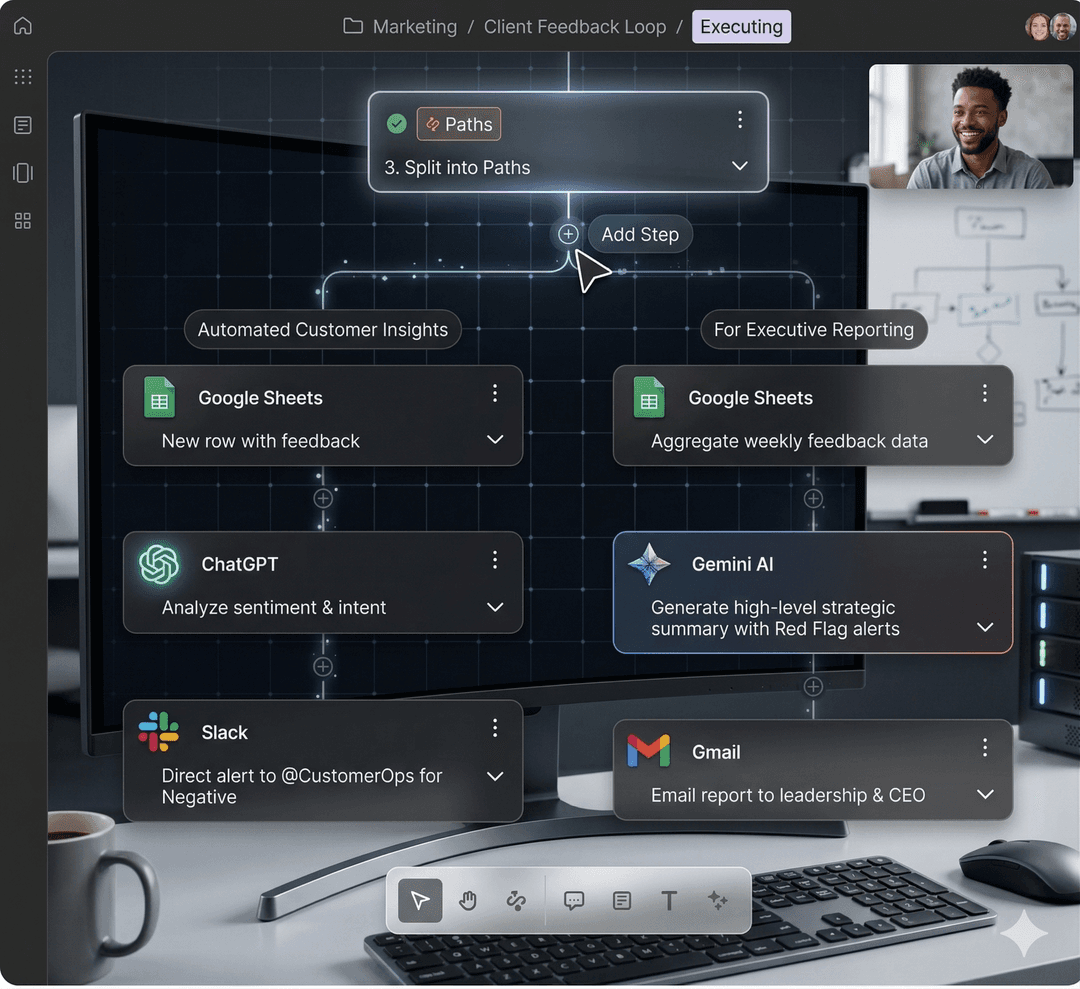Expand the Split into Paths step
This screenshot has width=1080, height=989.
point(739,166)
